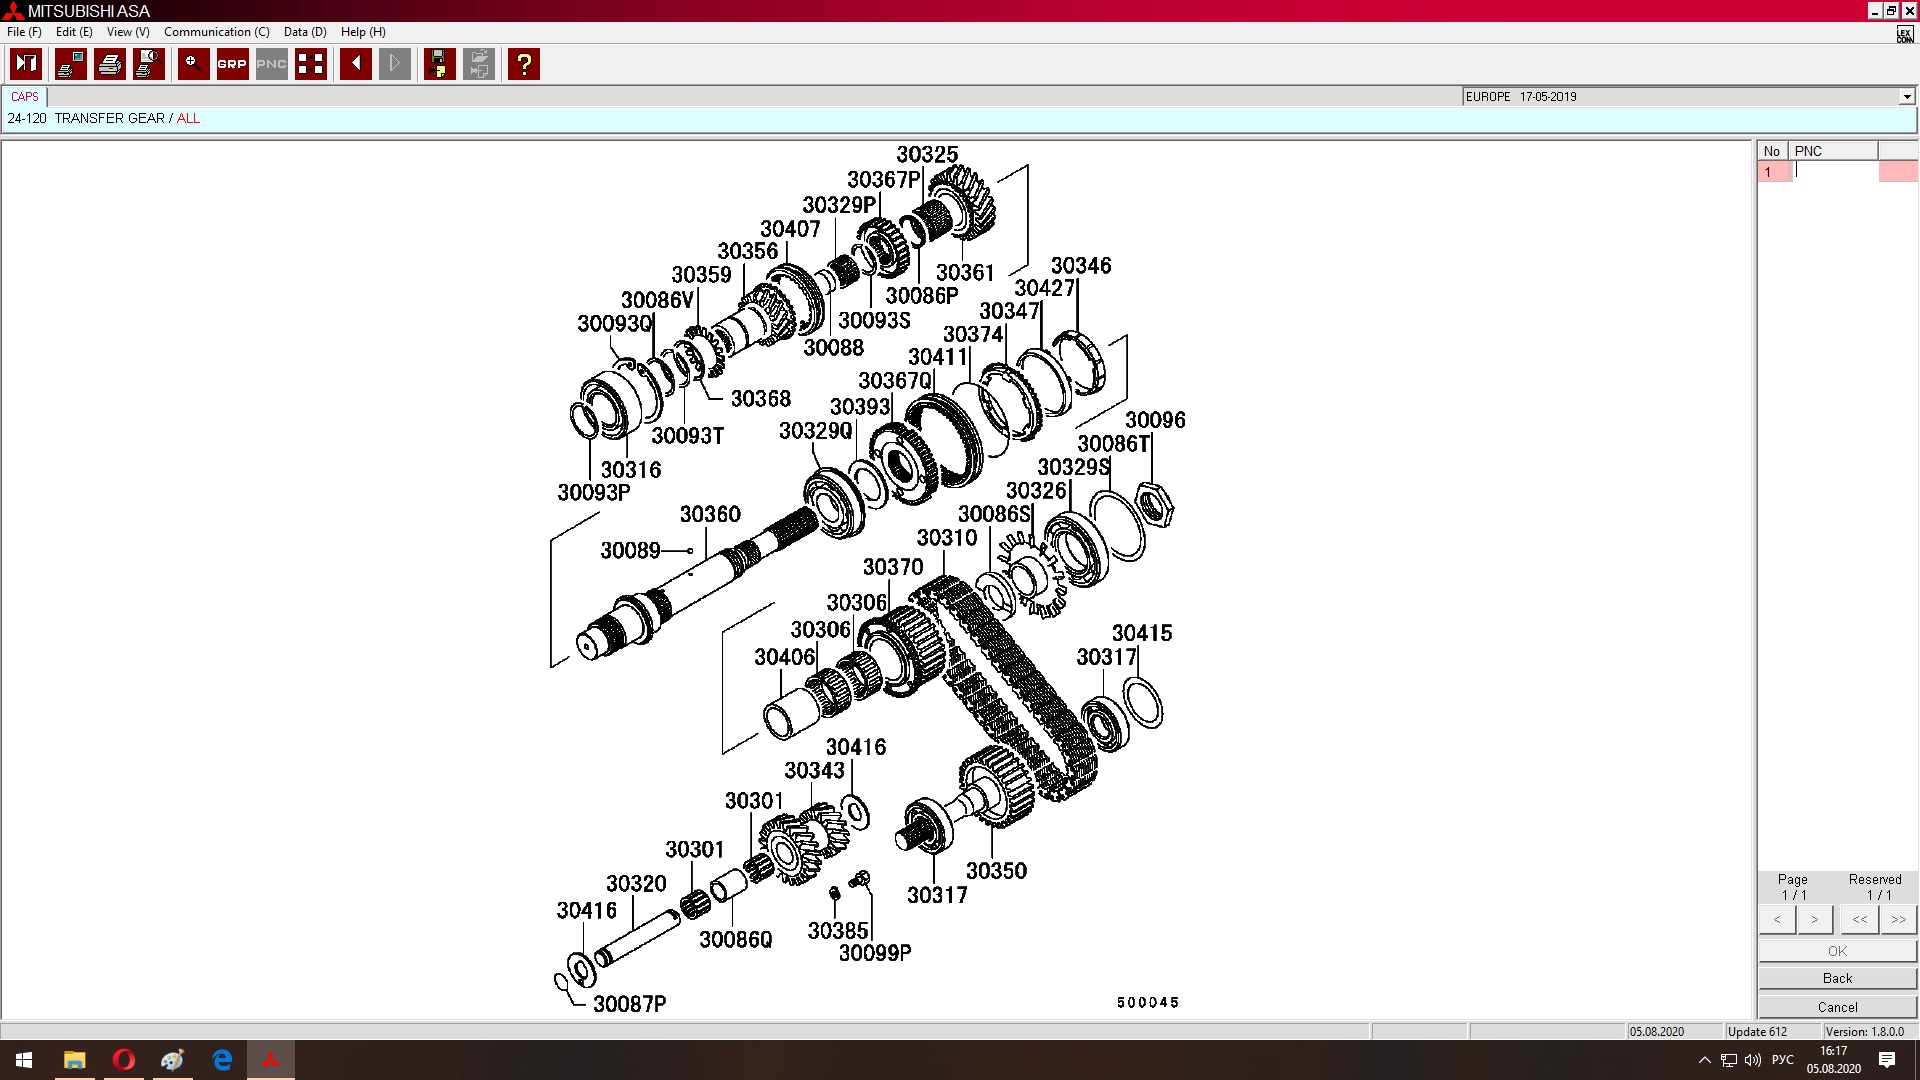Open the Communication menu
Screen dimensions: 1920x1080
pos(216,32)
